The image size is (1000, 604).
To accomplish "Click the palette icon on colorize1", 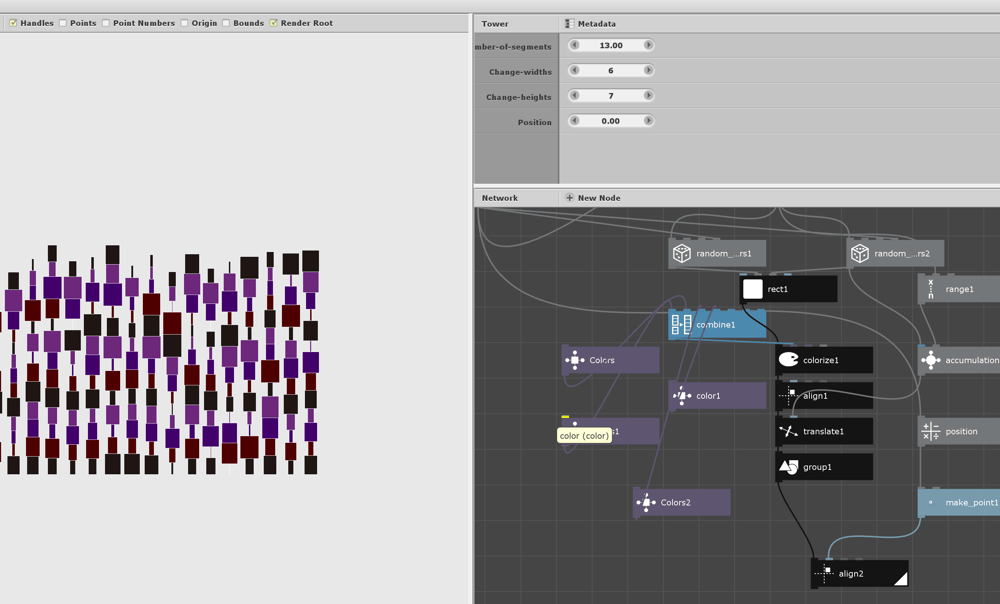I will coord(788,360).
